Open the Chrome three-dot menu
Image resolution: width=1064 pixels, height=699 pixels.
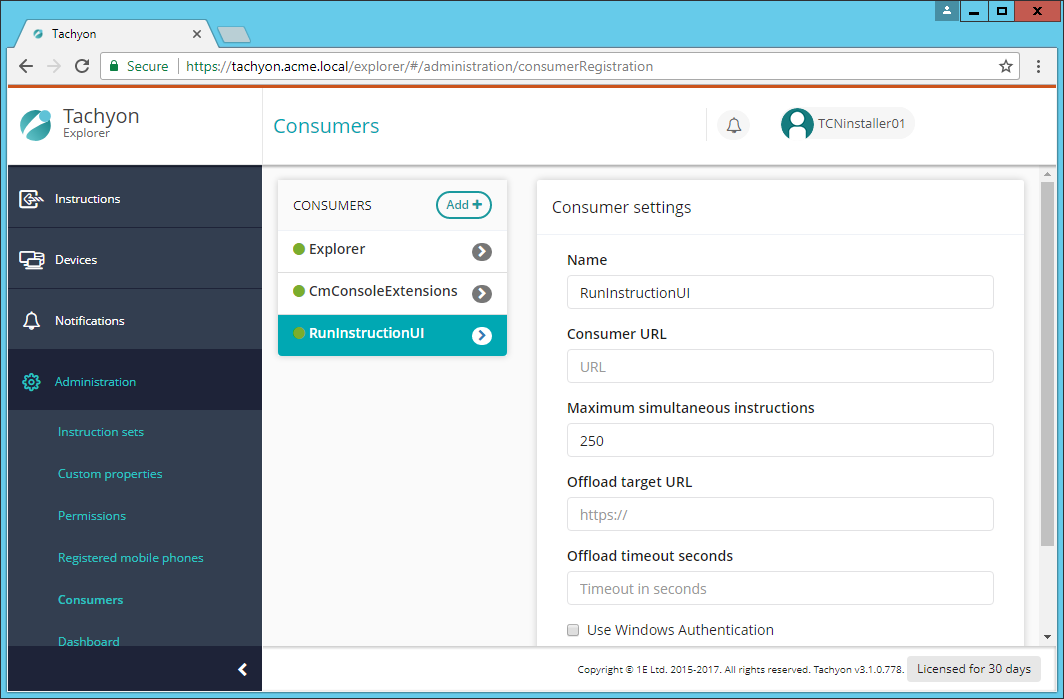[1038, 66]
